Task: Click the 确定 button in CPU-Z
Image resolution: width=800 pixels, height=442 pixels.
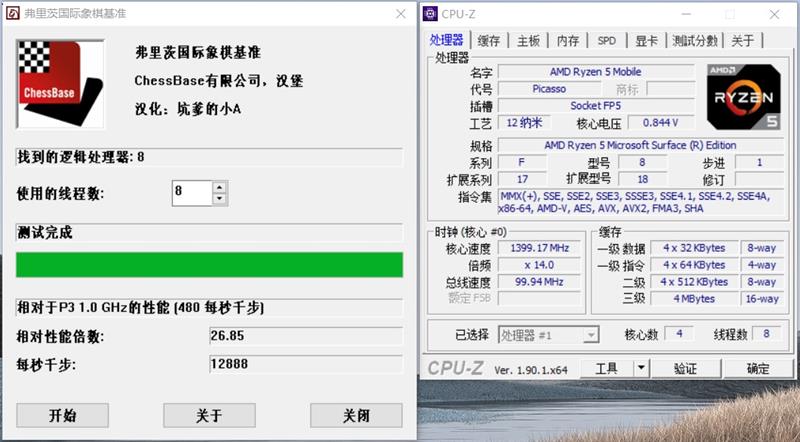Action: (x=758, y=368)
